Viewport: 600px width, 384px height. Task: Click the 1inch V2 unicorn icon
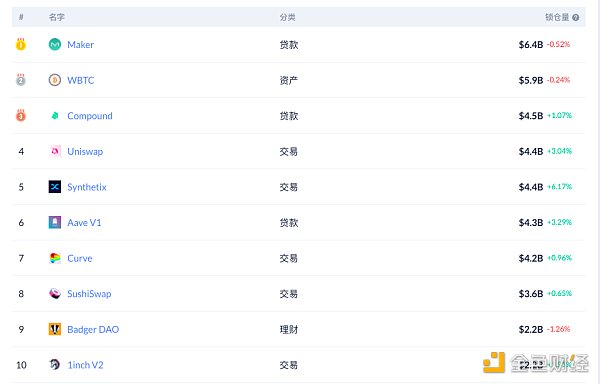pyautogui.click(x=55, y=364)
